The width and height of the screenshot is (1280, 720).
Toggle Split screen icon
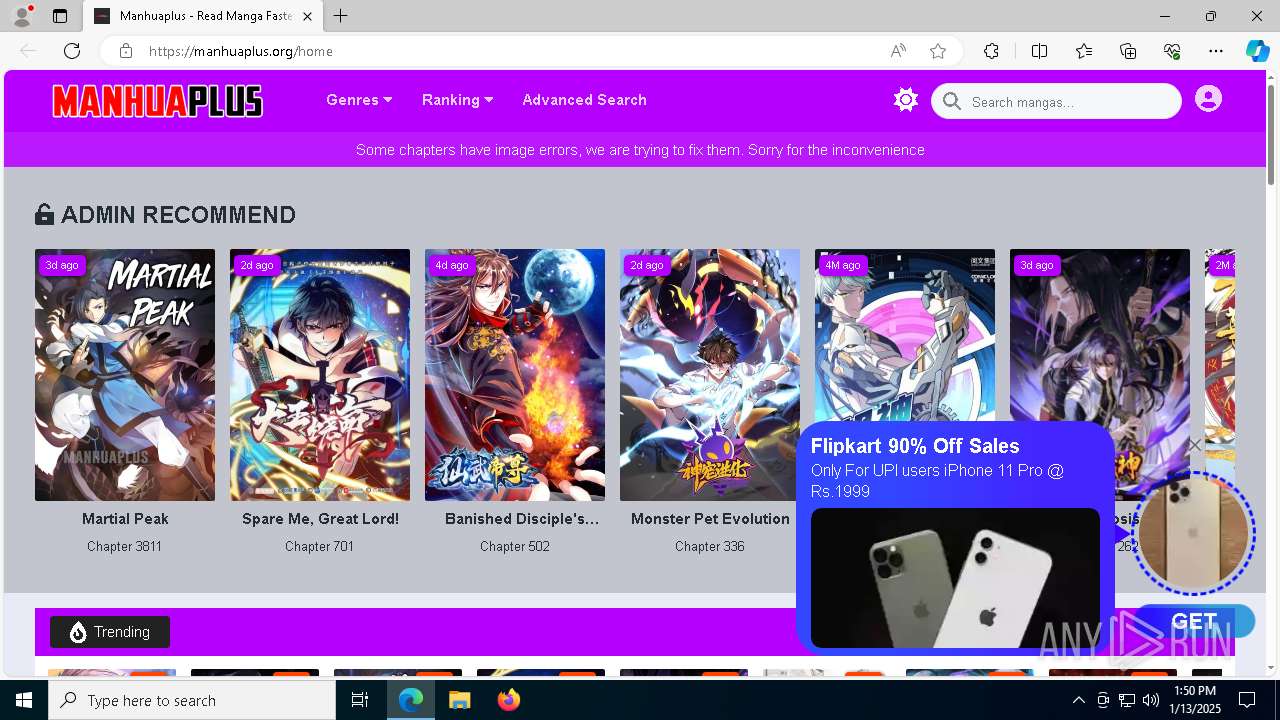coord(1039,51)
